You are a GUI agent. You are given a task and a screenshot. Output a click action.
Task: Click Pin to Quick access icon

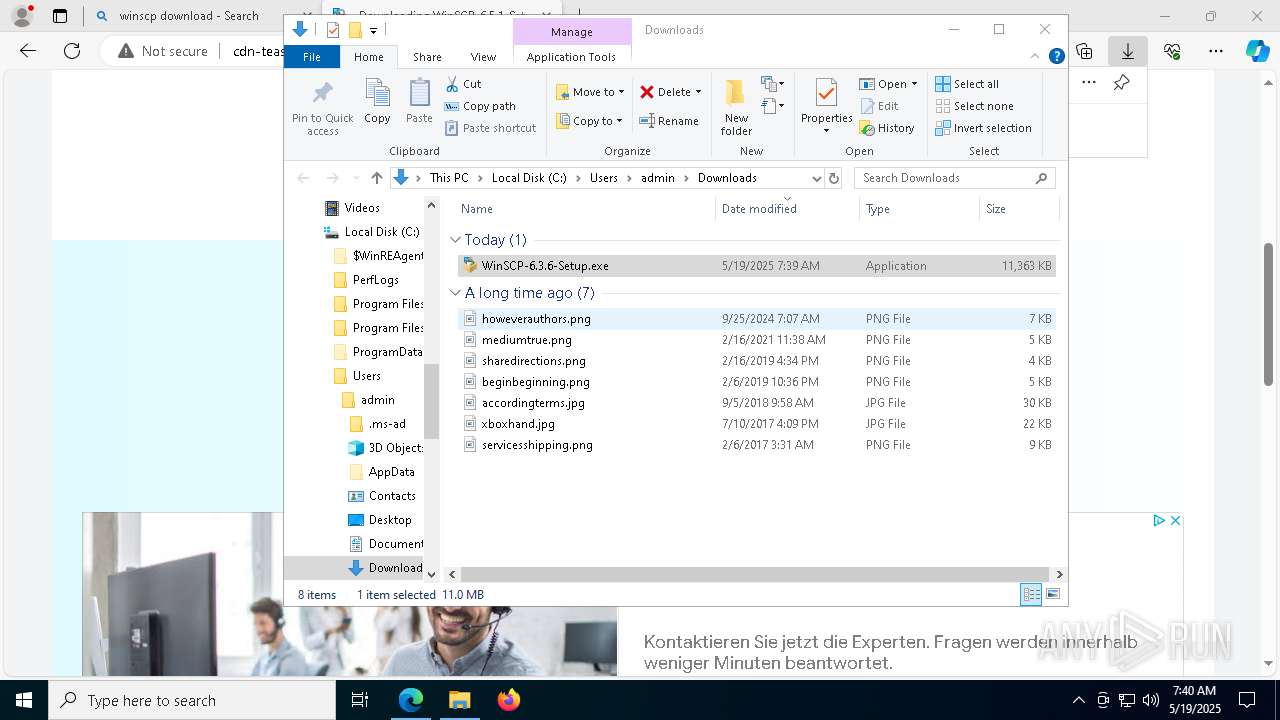(322, 93)
